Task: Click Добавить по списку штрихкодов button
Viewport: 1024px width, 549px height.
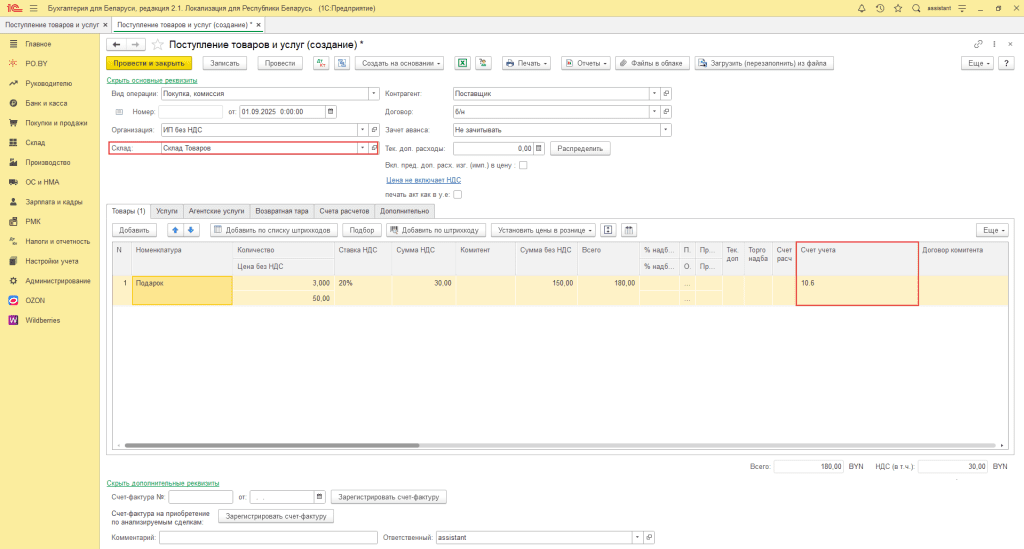Action: (274, 230)
